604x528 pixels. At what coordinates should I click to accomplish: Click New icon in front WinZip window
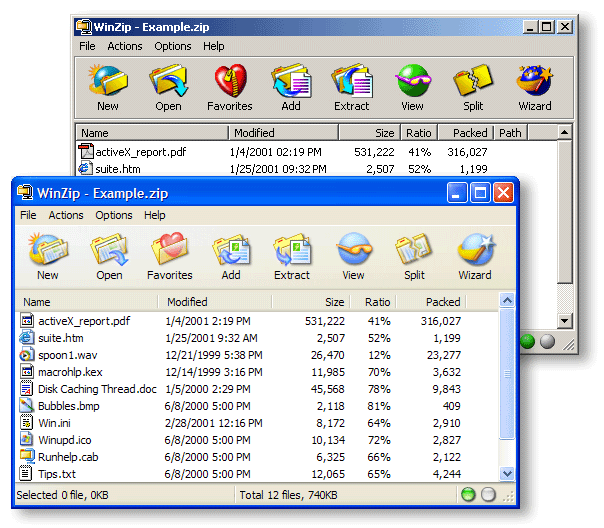[x=48, y=249]
